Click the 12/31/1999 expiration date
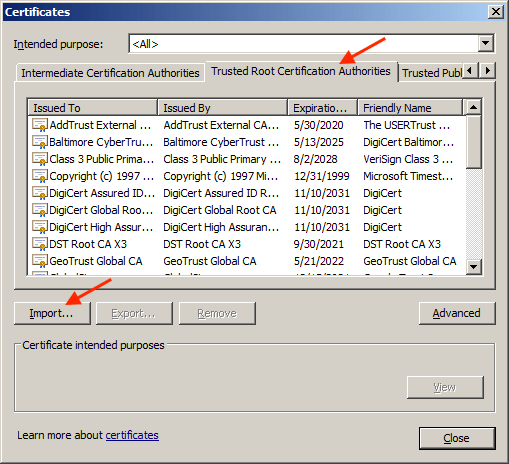The image size is (509, 464). [x=322, y=176]
